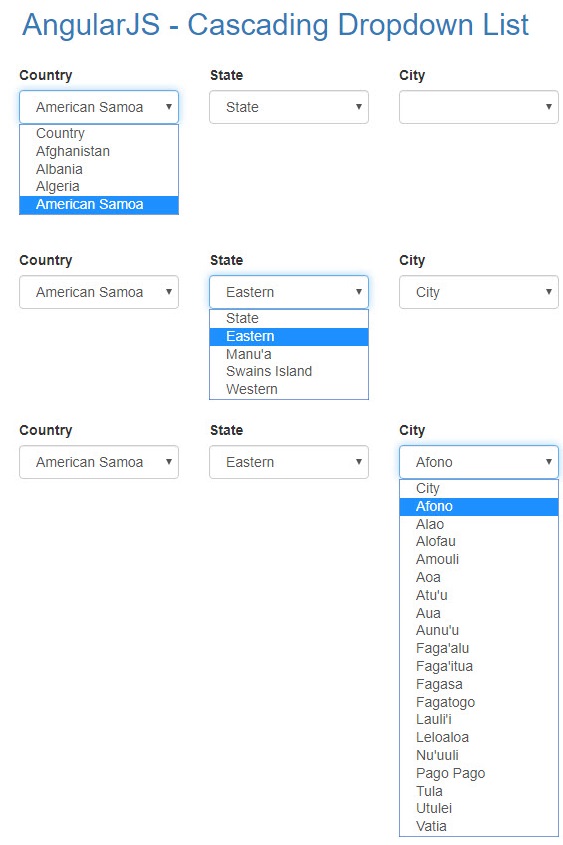Pick Vatia at bottom of city list
Screen dimensions: 563x845
click(x=478, y=826)
